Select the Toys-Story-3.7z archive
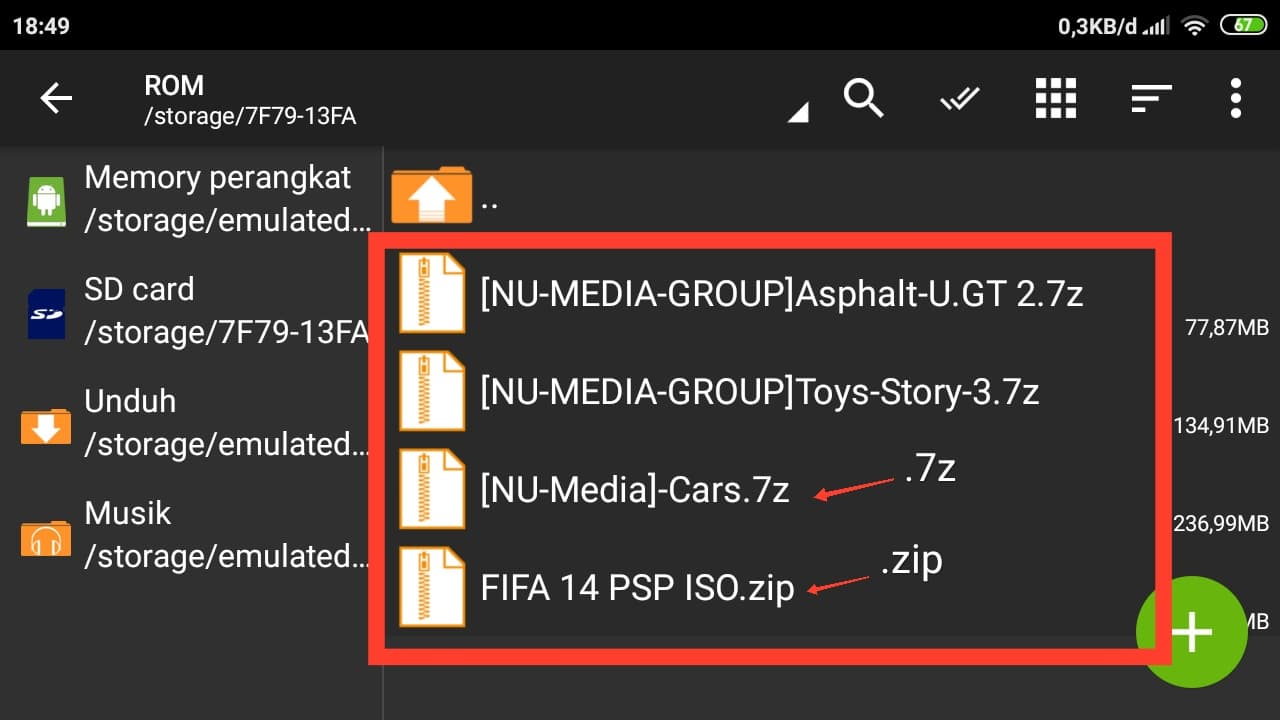The width and height of the screenshot is (1280, 720). coord(759,392)
